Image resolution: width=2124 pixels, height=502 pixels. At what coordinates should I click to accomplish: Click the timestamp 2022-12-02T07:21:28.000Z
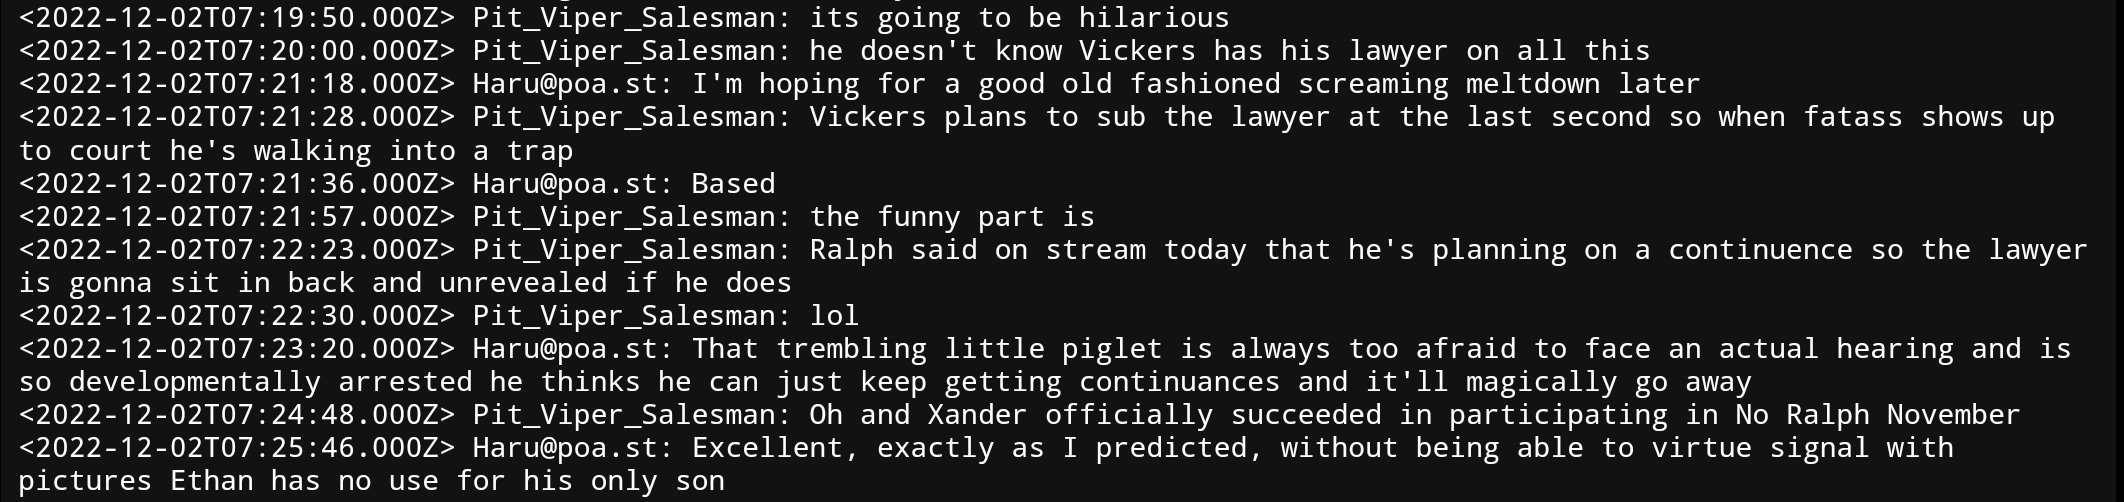[x=237, y=117]
